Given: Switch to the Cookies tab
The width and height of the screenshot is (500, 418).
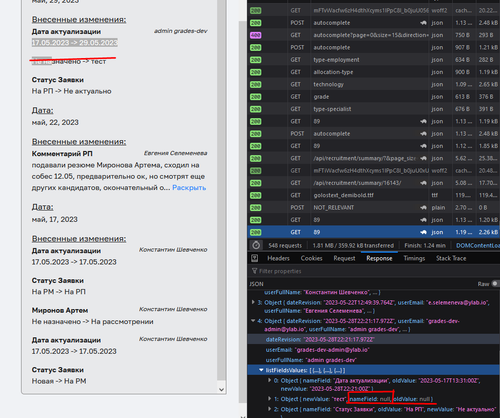Looking at the screenshot, I should pos(311,258).
